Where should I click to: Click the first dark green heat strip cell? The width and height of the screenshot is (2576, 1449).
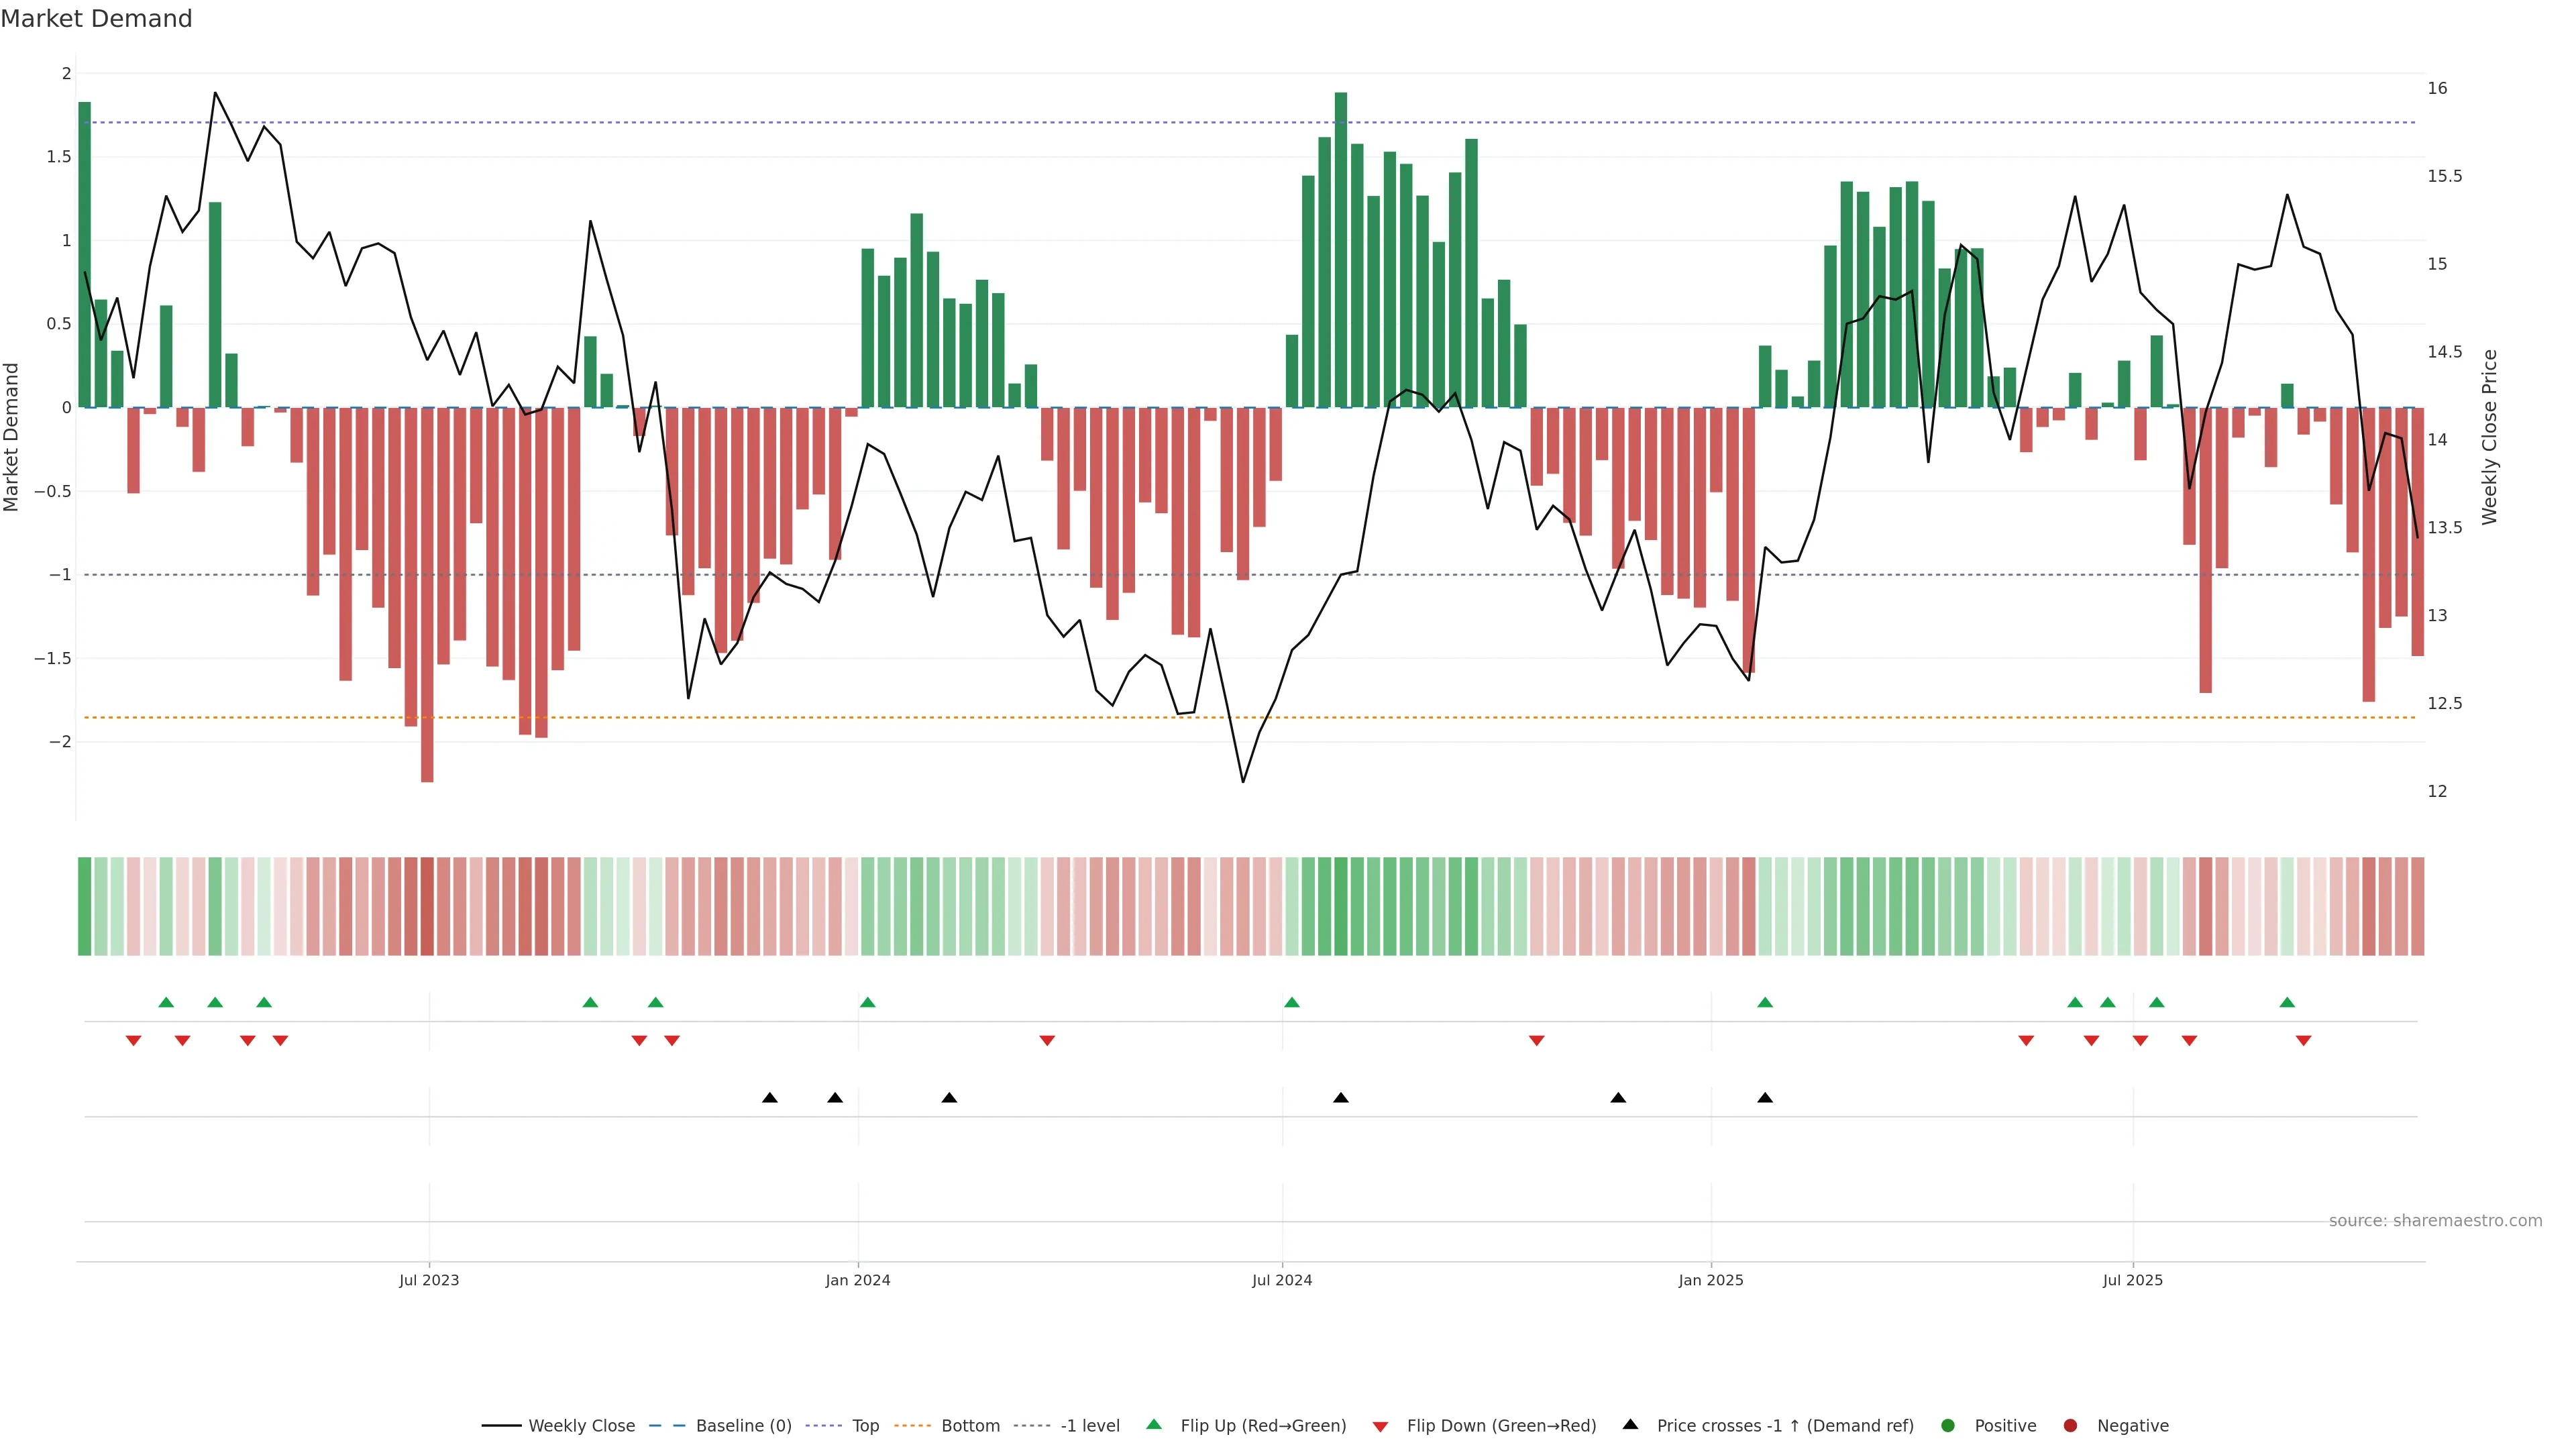click(85, 906)
